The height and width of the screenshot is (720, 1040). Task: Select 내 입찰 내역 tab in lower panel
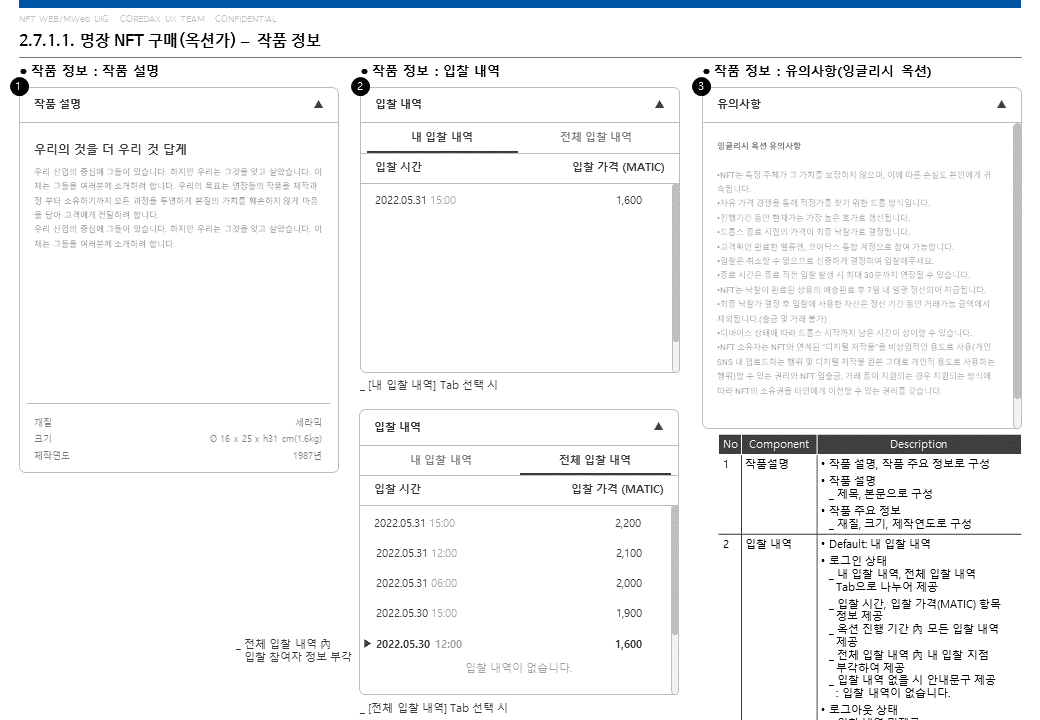tap(440, 459)
